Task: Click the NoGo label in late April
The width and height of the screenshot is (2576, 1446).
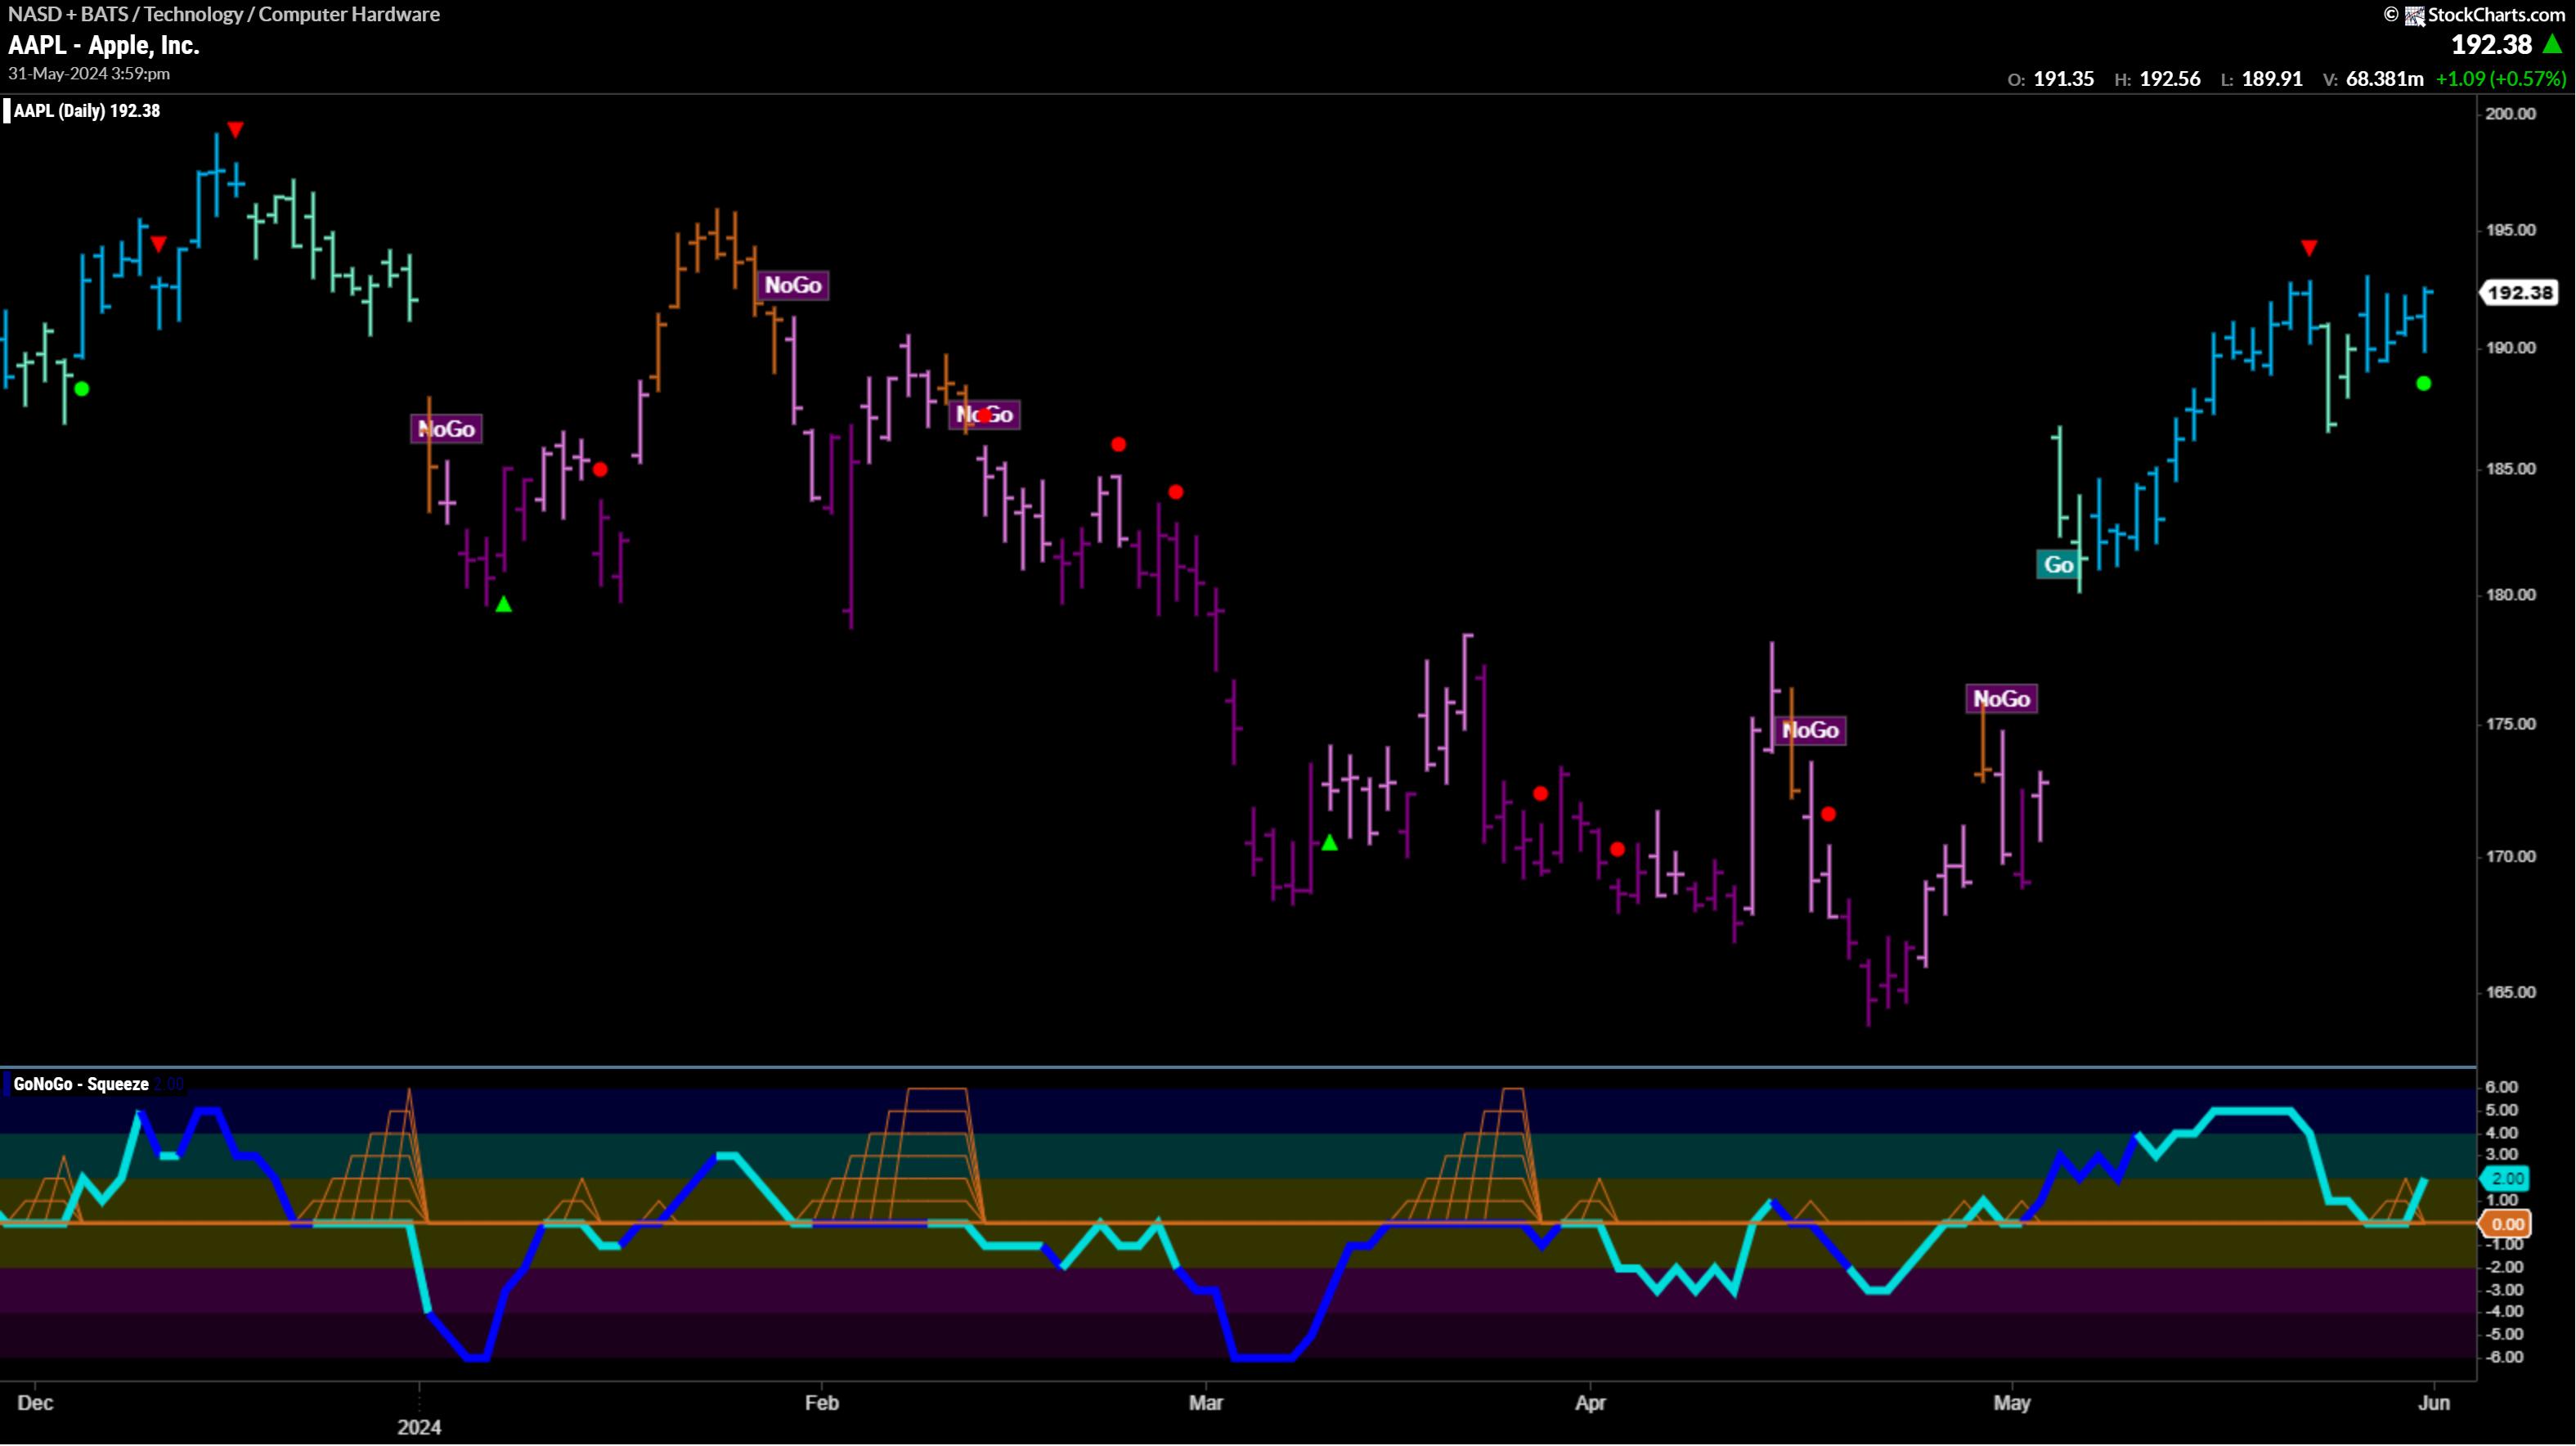Action: click(2001, 698)
